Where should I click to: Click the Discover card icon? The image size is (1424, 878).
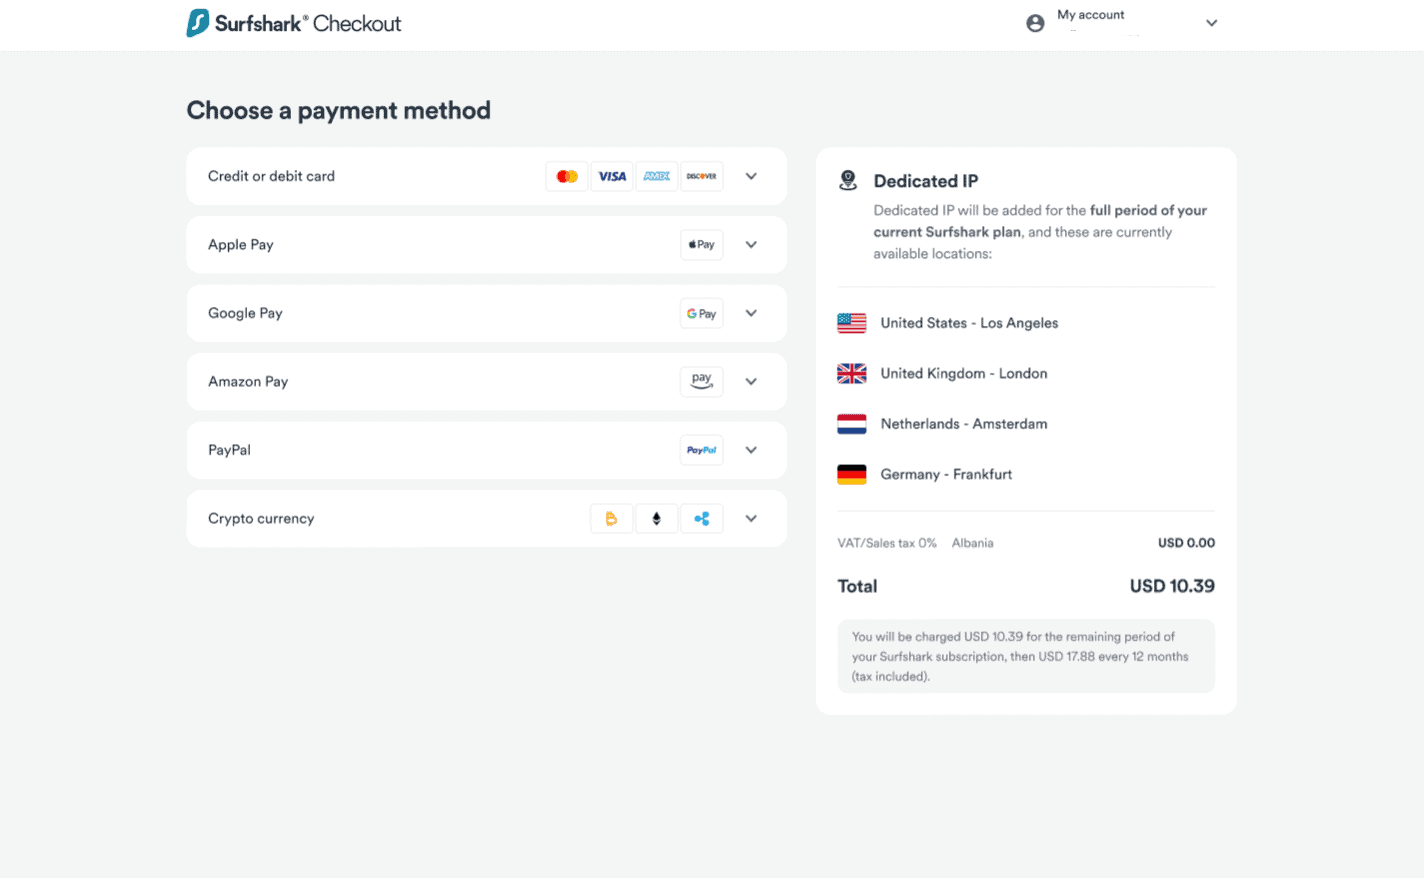coord(702,177)
